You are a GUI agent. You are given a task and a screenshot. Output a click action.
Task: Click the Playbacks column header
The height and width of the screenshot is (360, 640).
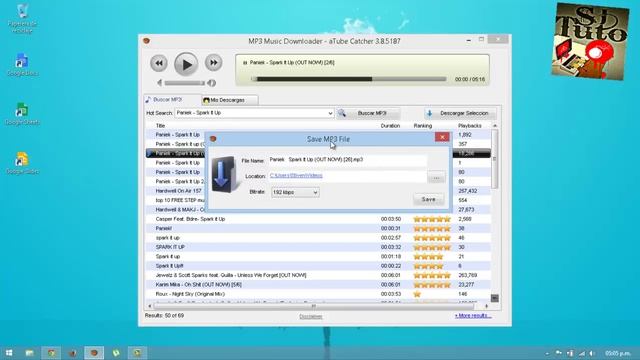470,126
